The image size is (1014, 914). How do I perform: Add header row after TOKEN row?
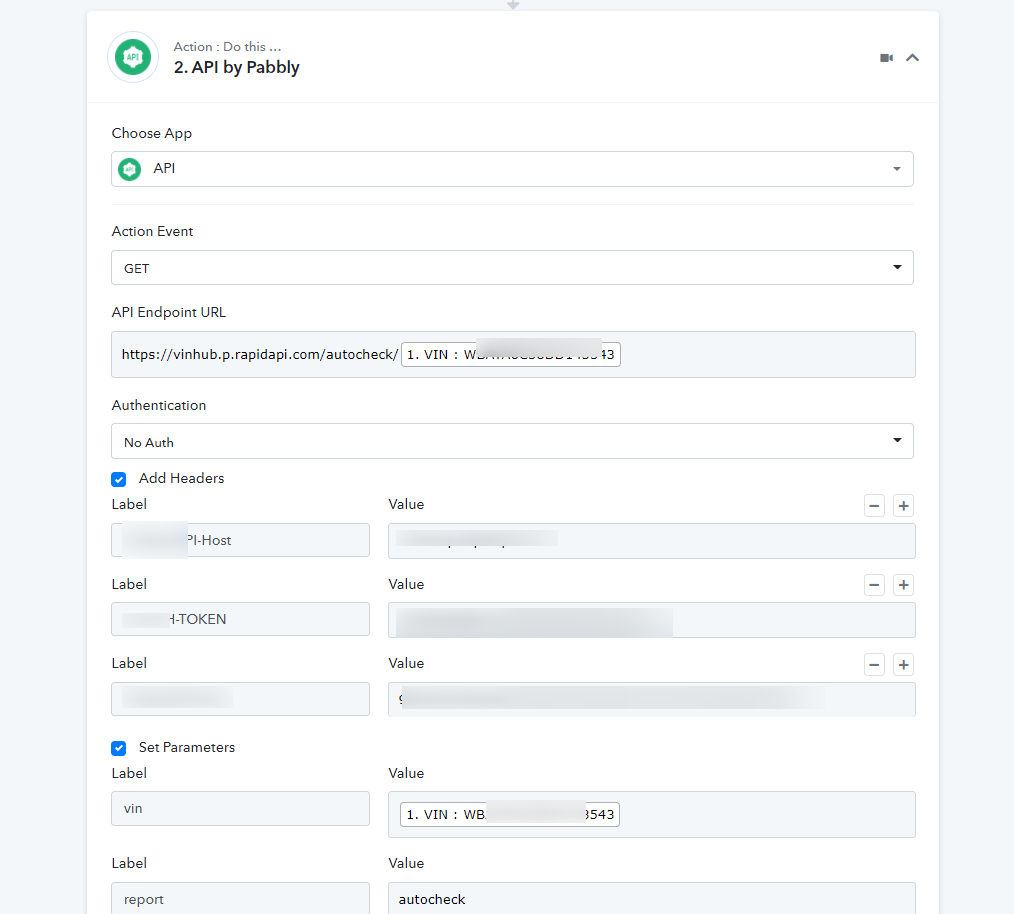pos(903,585)
